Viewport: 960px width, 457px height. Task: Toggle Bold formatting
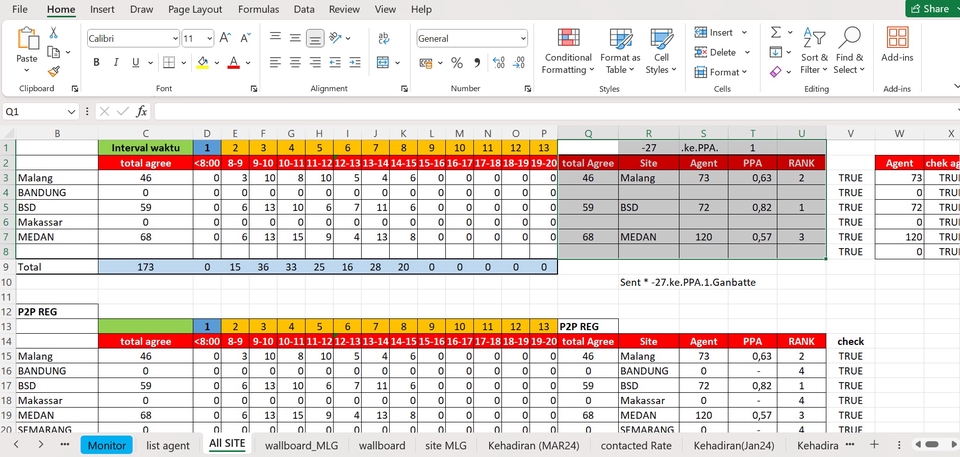point(96,62)
